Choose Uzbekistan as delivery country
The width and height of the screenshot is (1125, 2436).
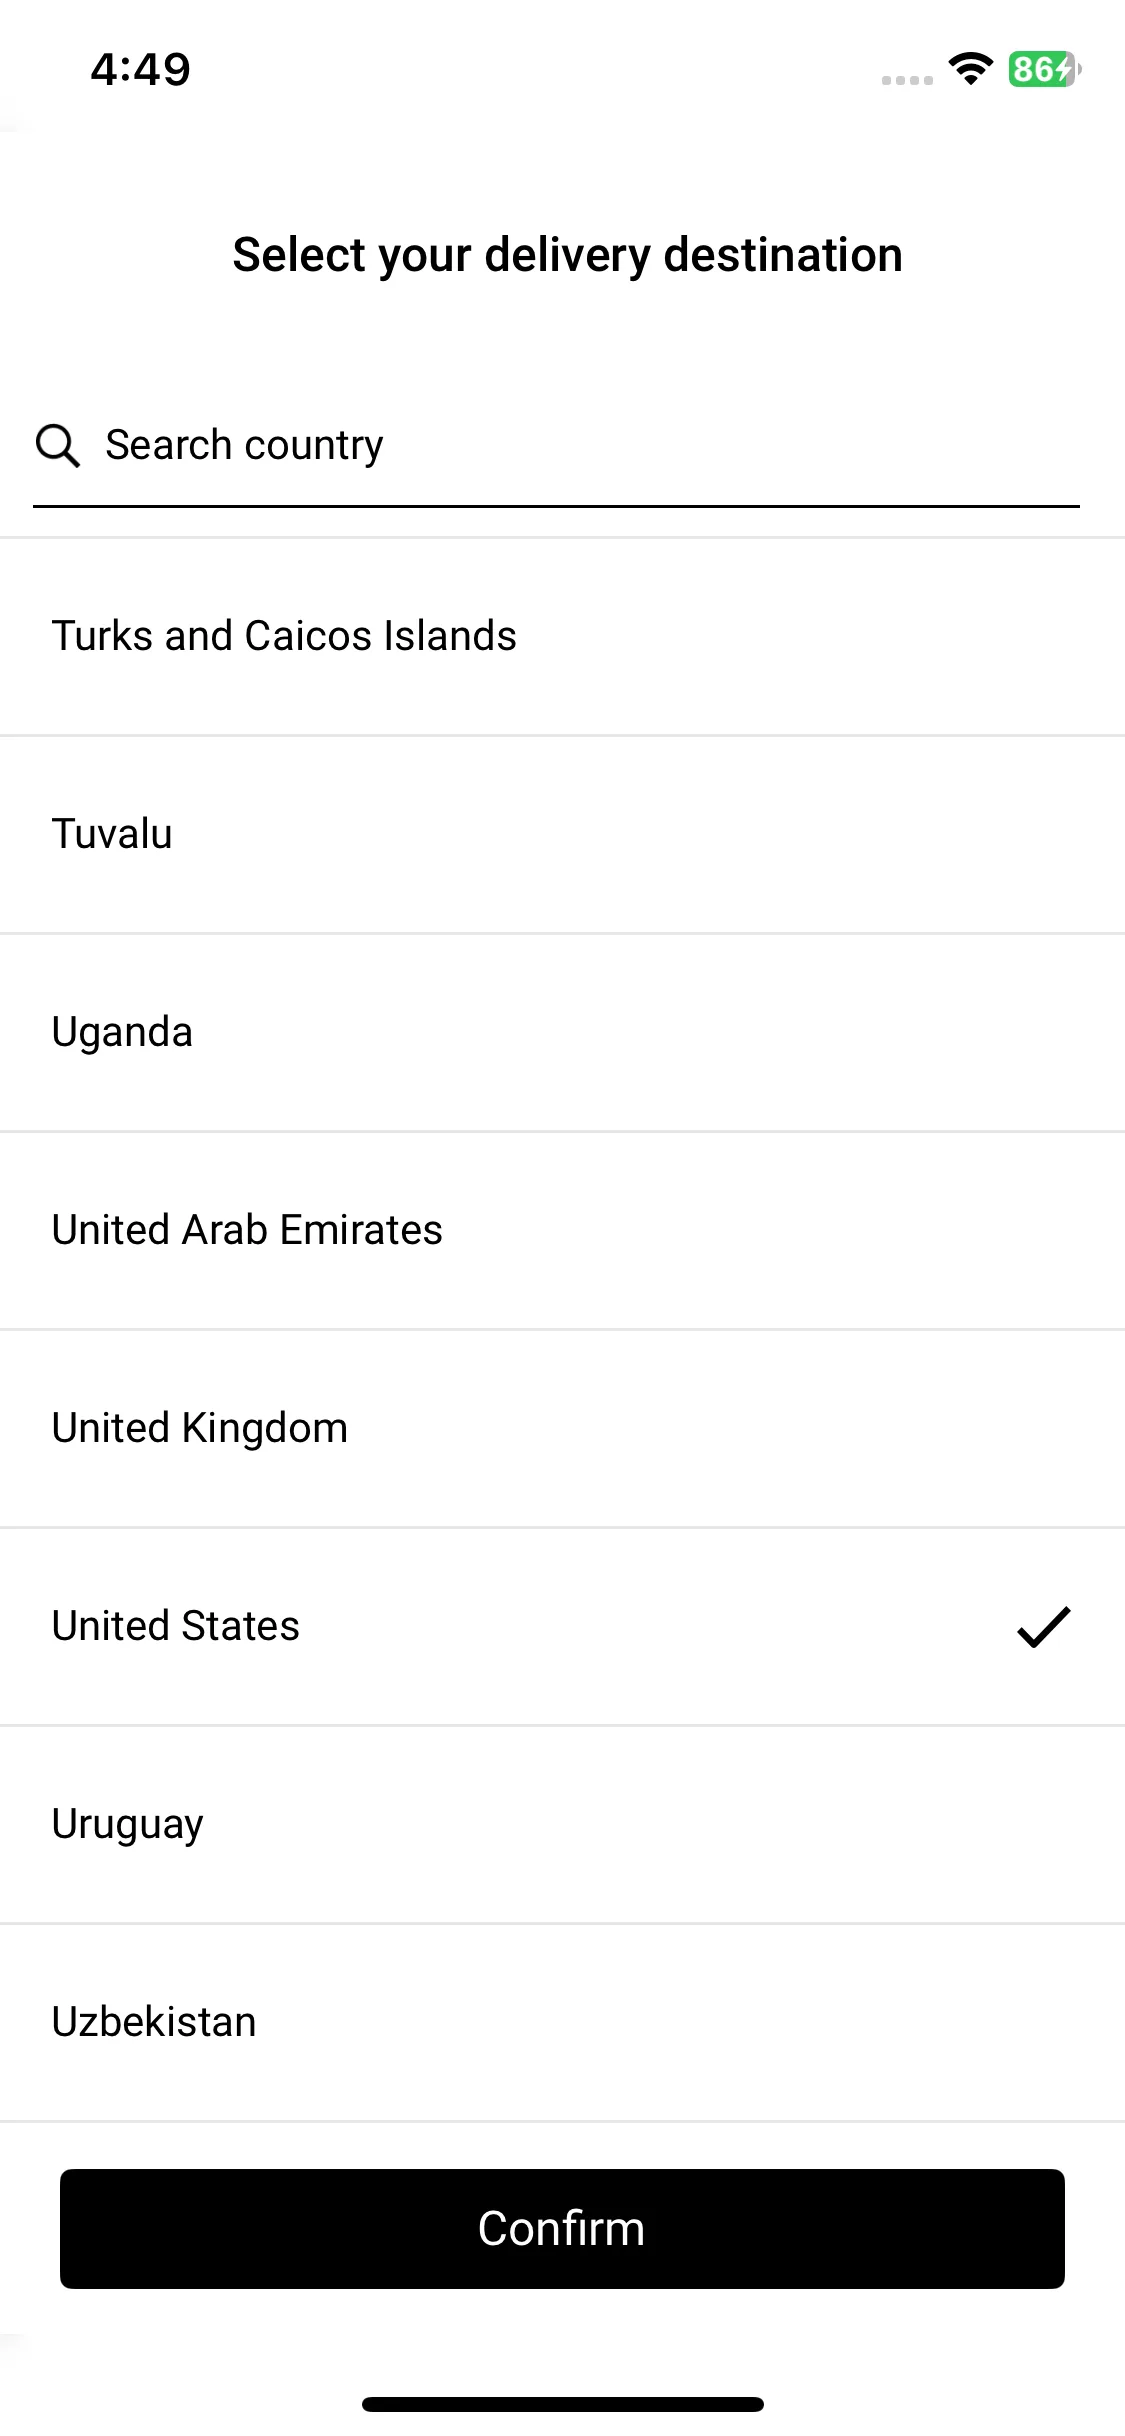coord(562,2022)
